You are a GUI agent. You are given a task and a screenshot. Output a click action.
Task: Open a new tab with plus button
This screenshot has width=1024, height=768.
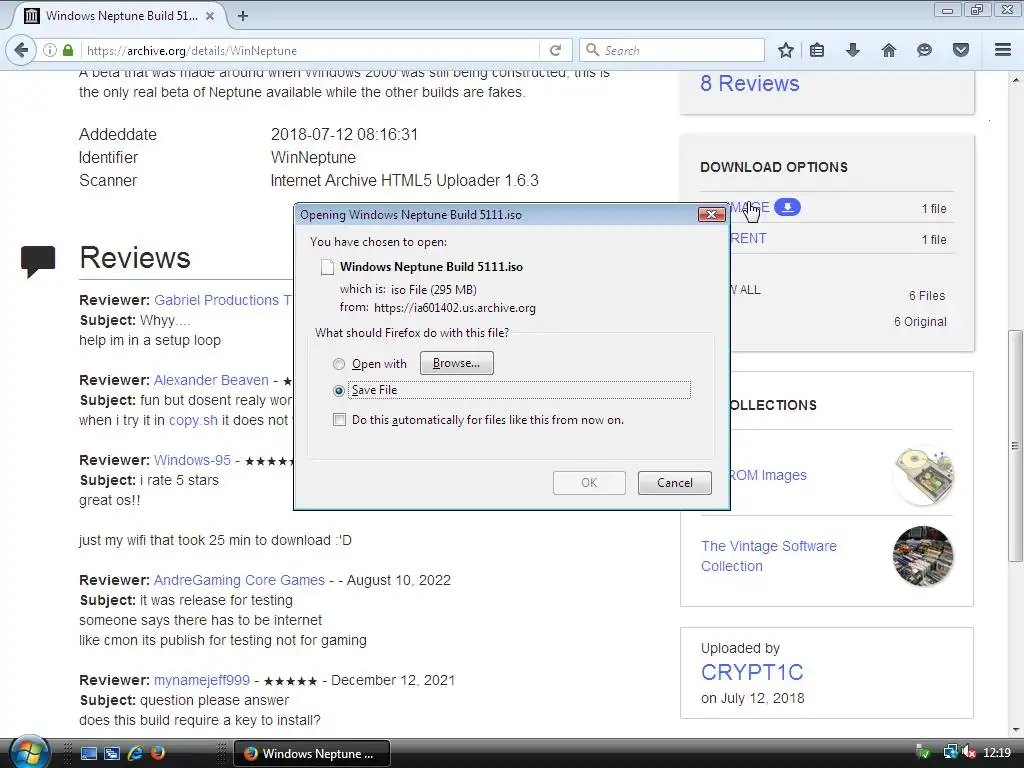243,16
